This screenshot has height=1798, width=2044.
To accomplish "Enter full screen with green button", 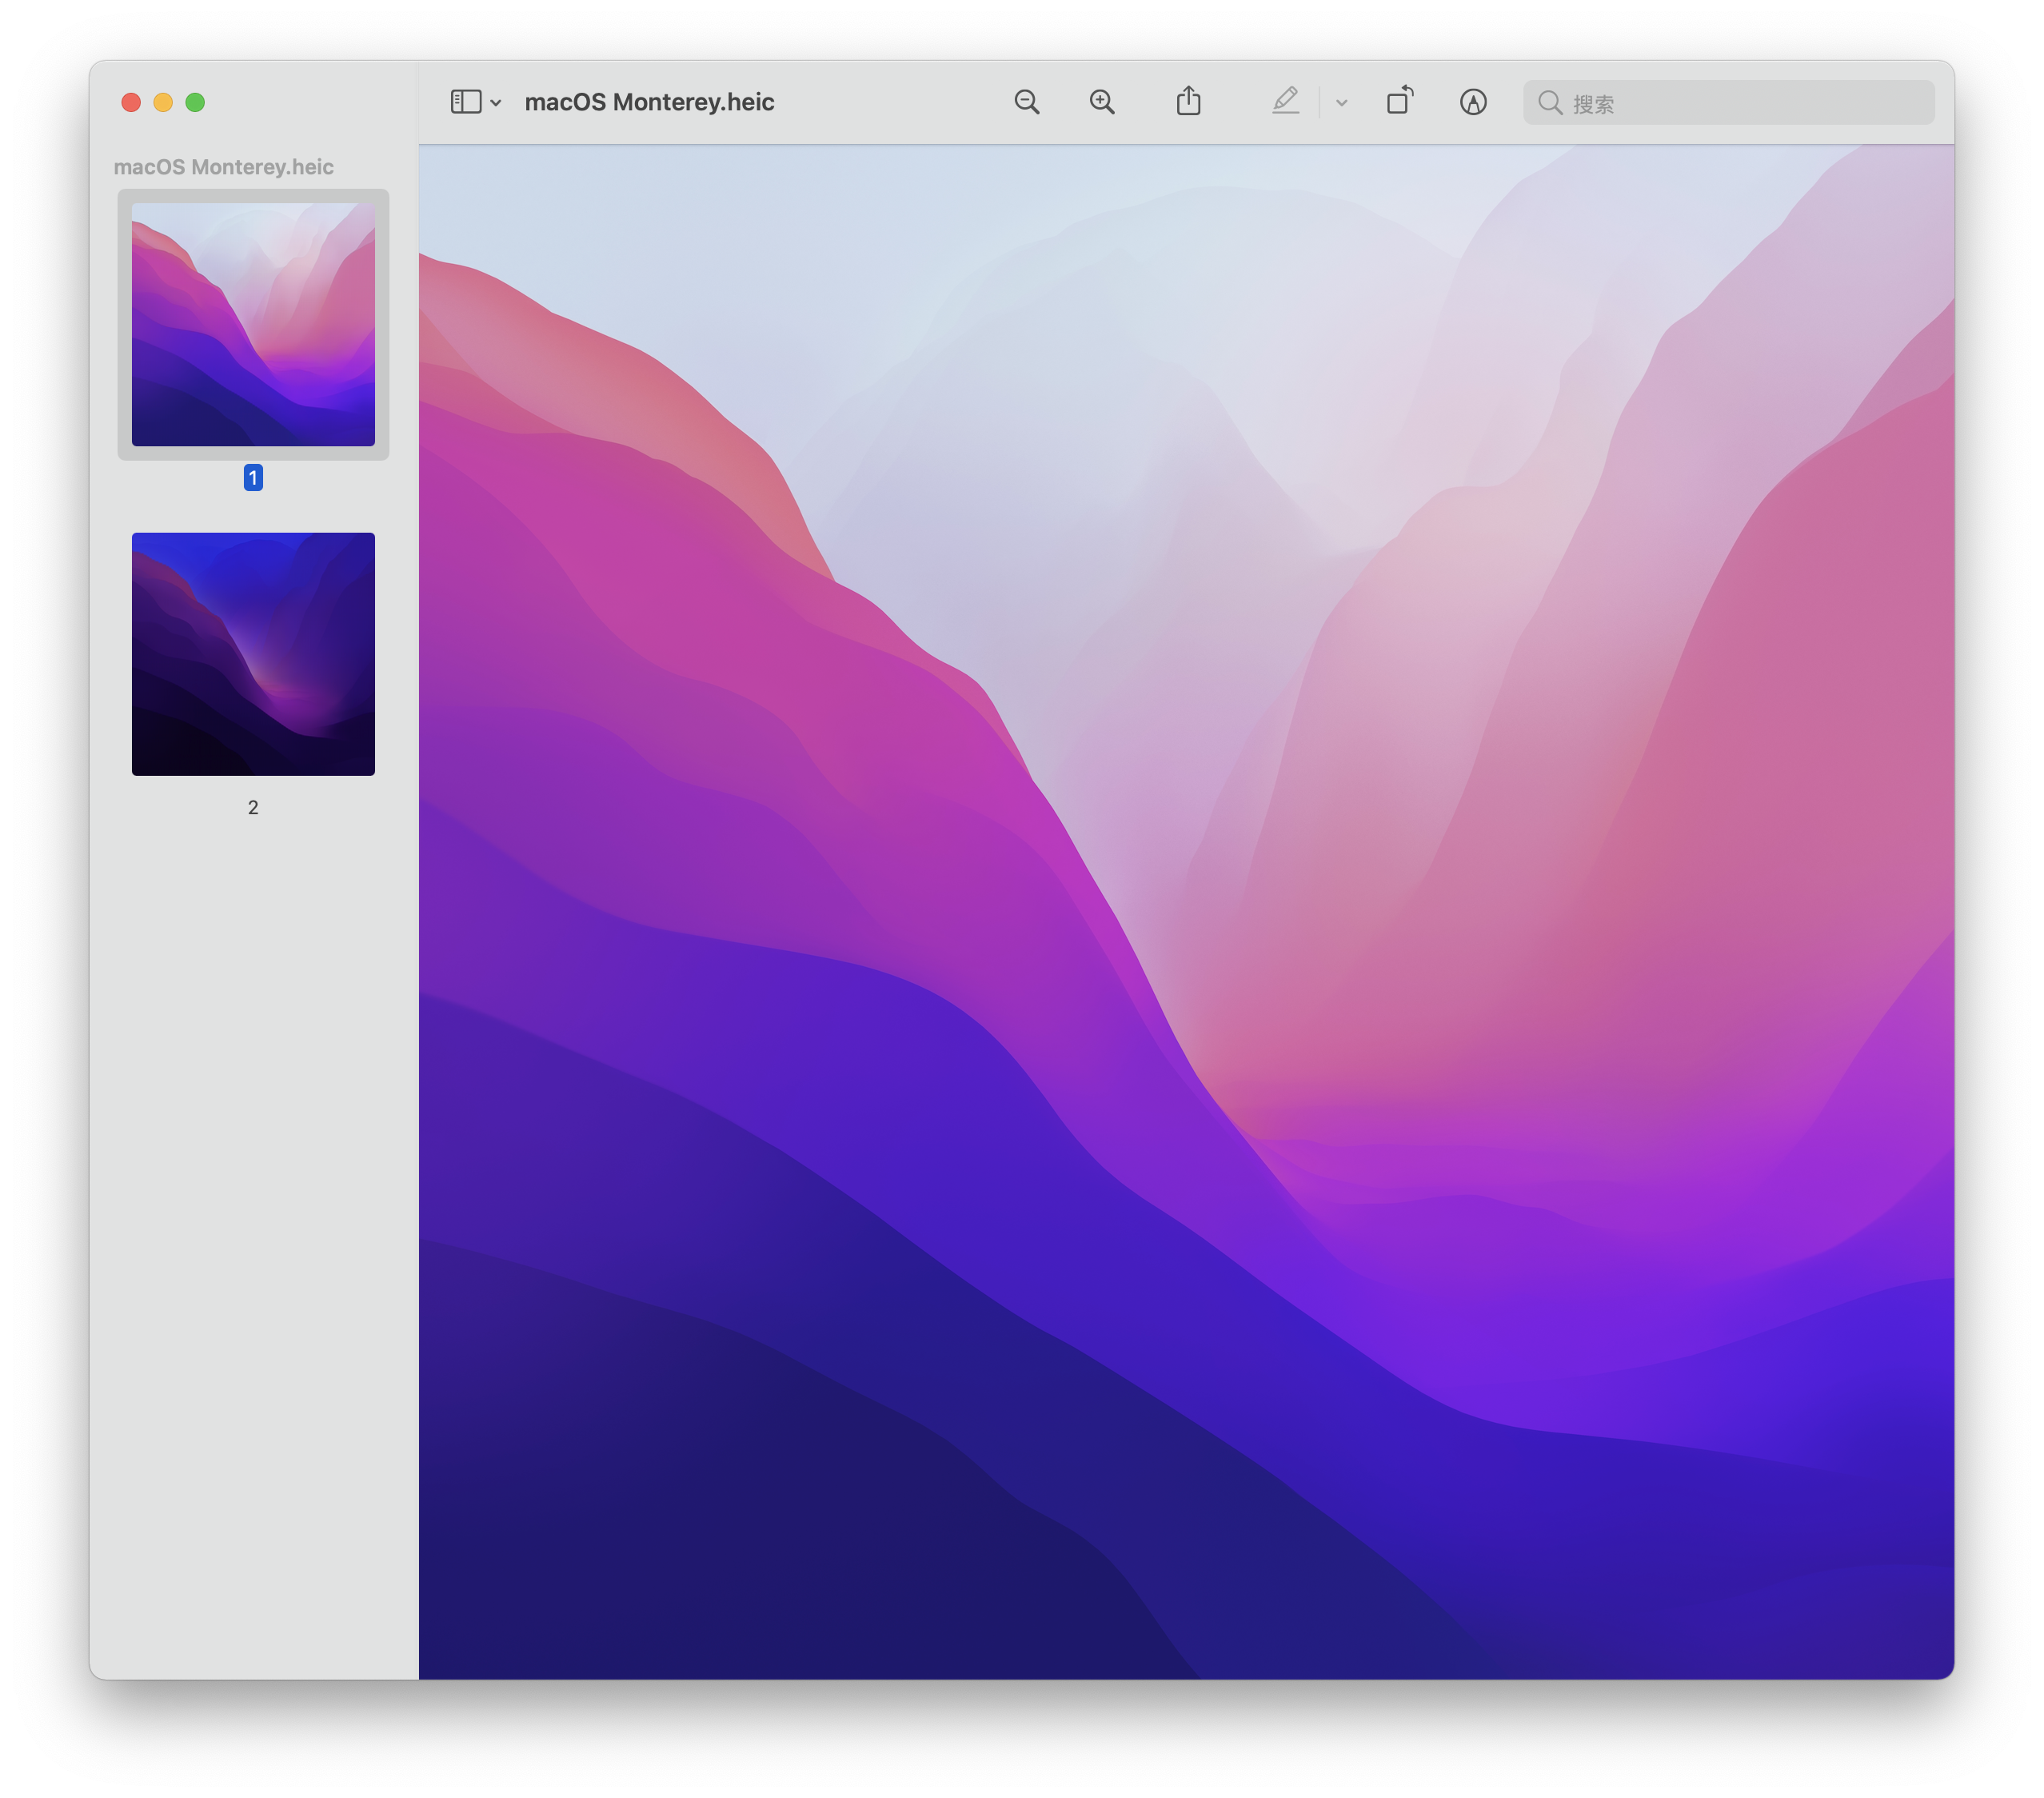I will pos(195,102).
